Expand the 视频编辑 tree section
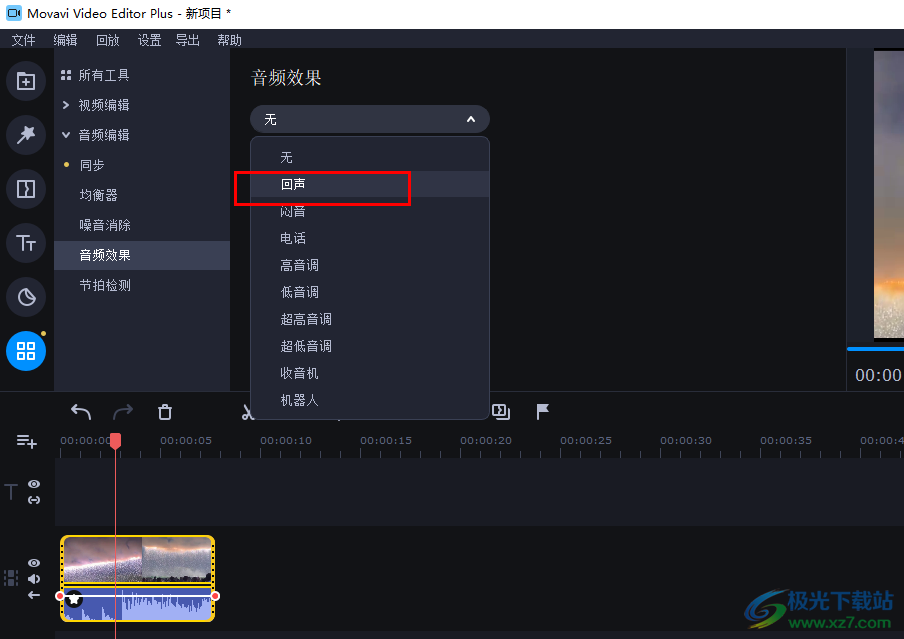904x639 pixels. coord(66,105)
